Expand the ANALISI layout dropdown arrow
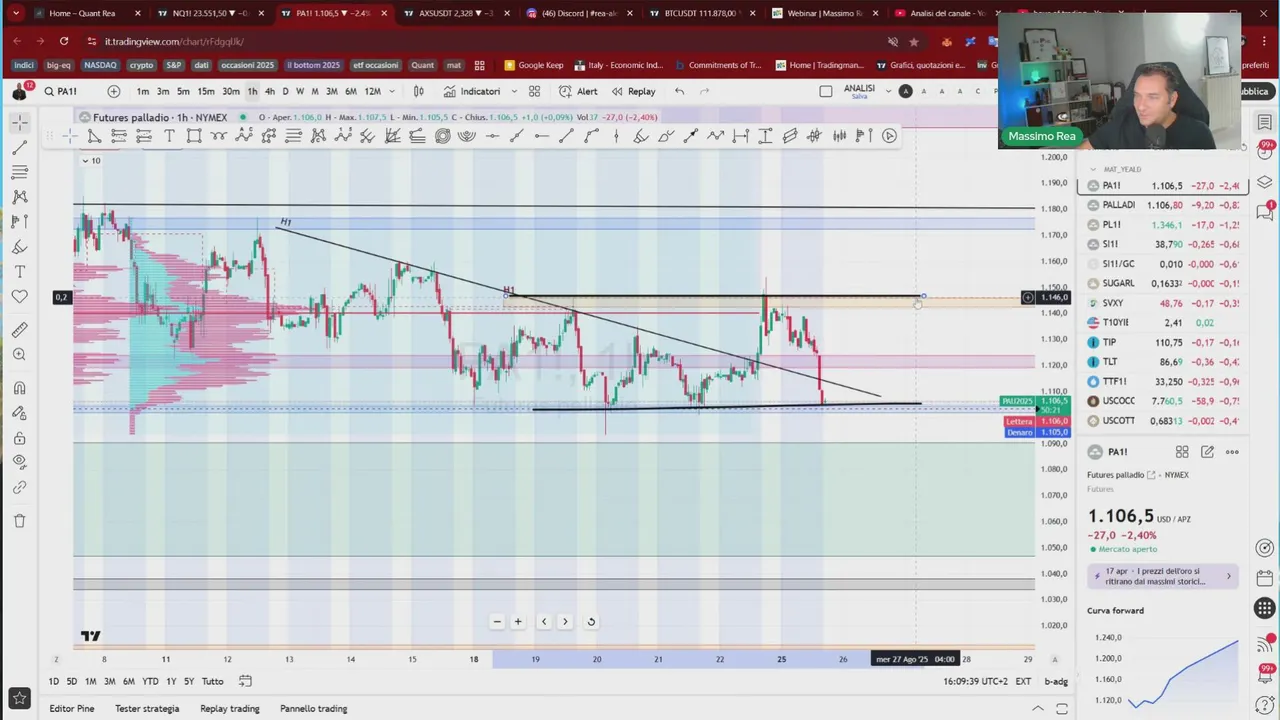 [888, 91]
